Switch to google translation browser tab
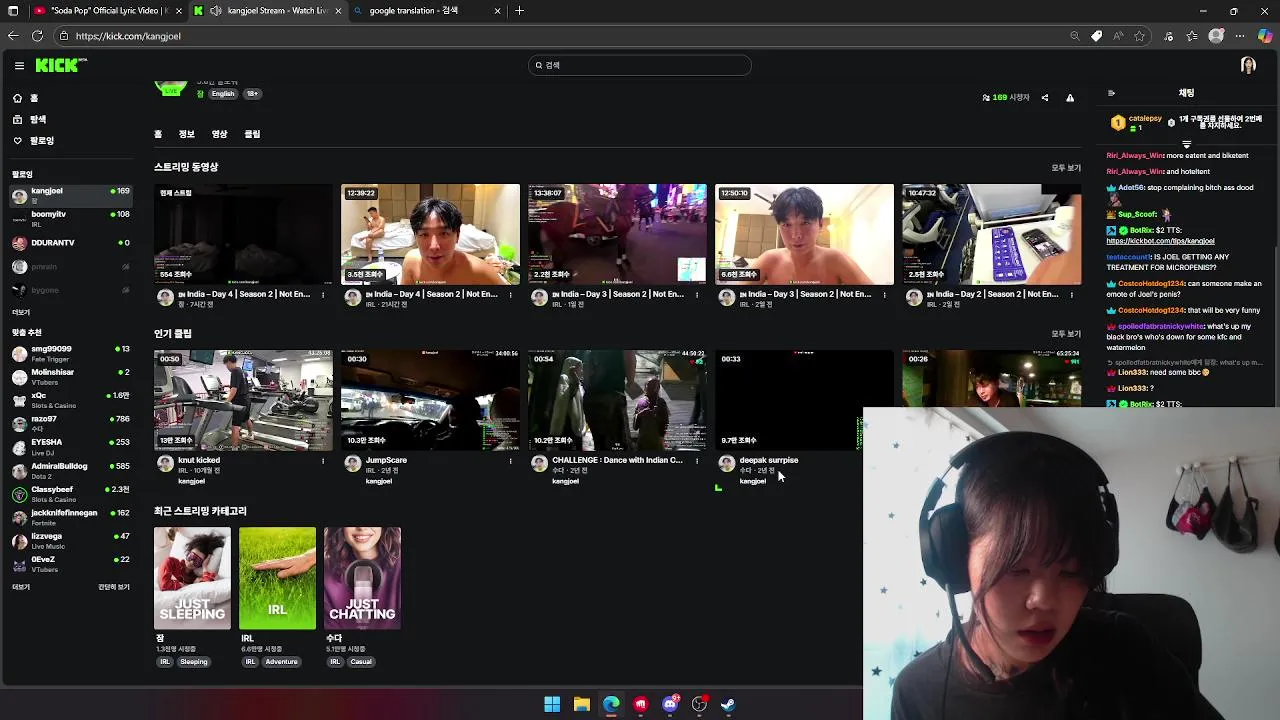The height and width of the screenshot is (720, 1280). click(x=428, y=11)
